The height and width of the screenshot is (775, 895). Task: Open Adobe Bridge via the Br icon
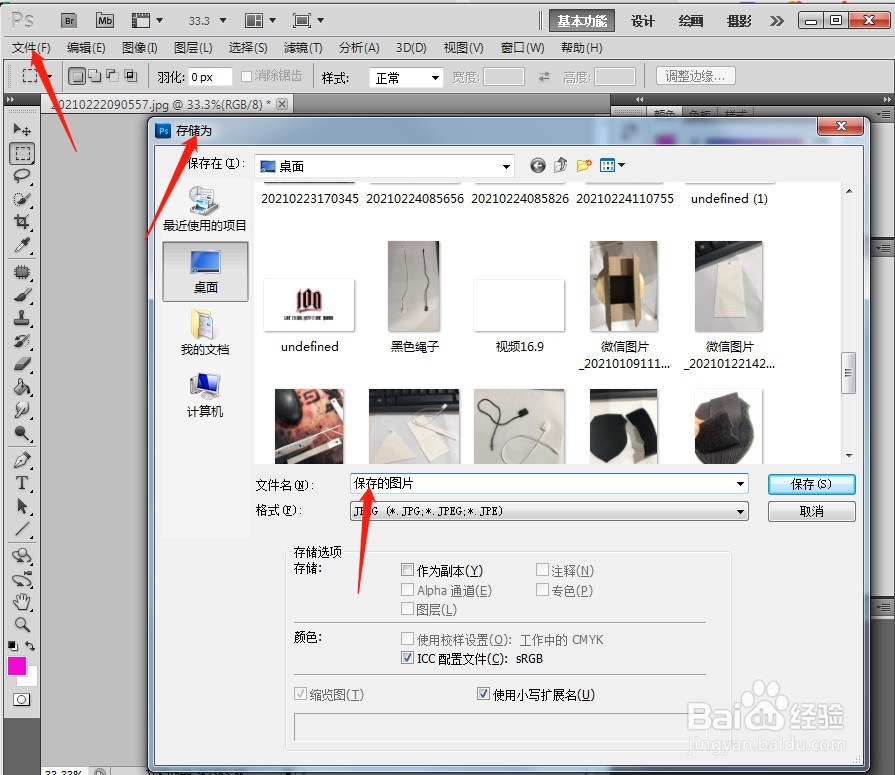68,19
